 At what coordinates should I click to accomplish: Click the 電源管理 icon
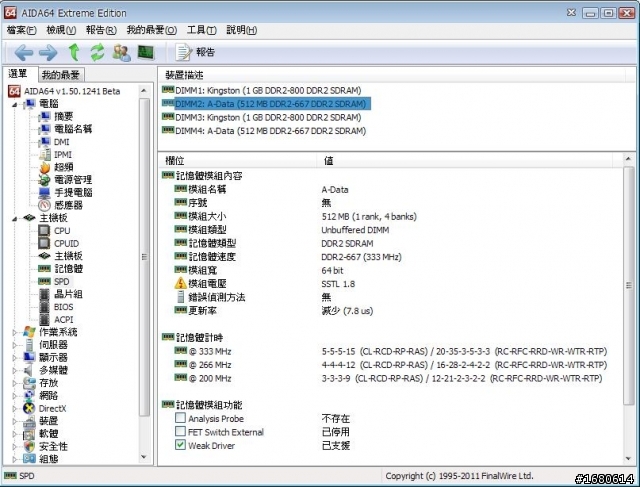point(44,180)
